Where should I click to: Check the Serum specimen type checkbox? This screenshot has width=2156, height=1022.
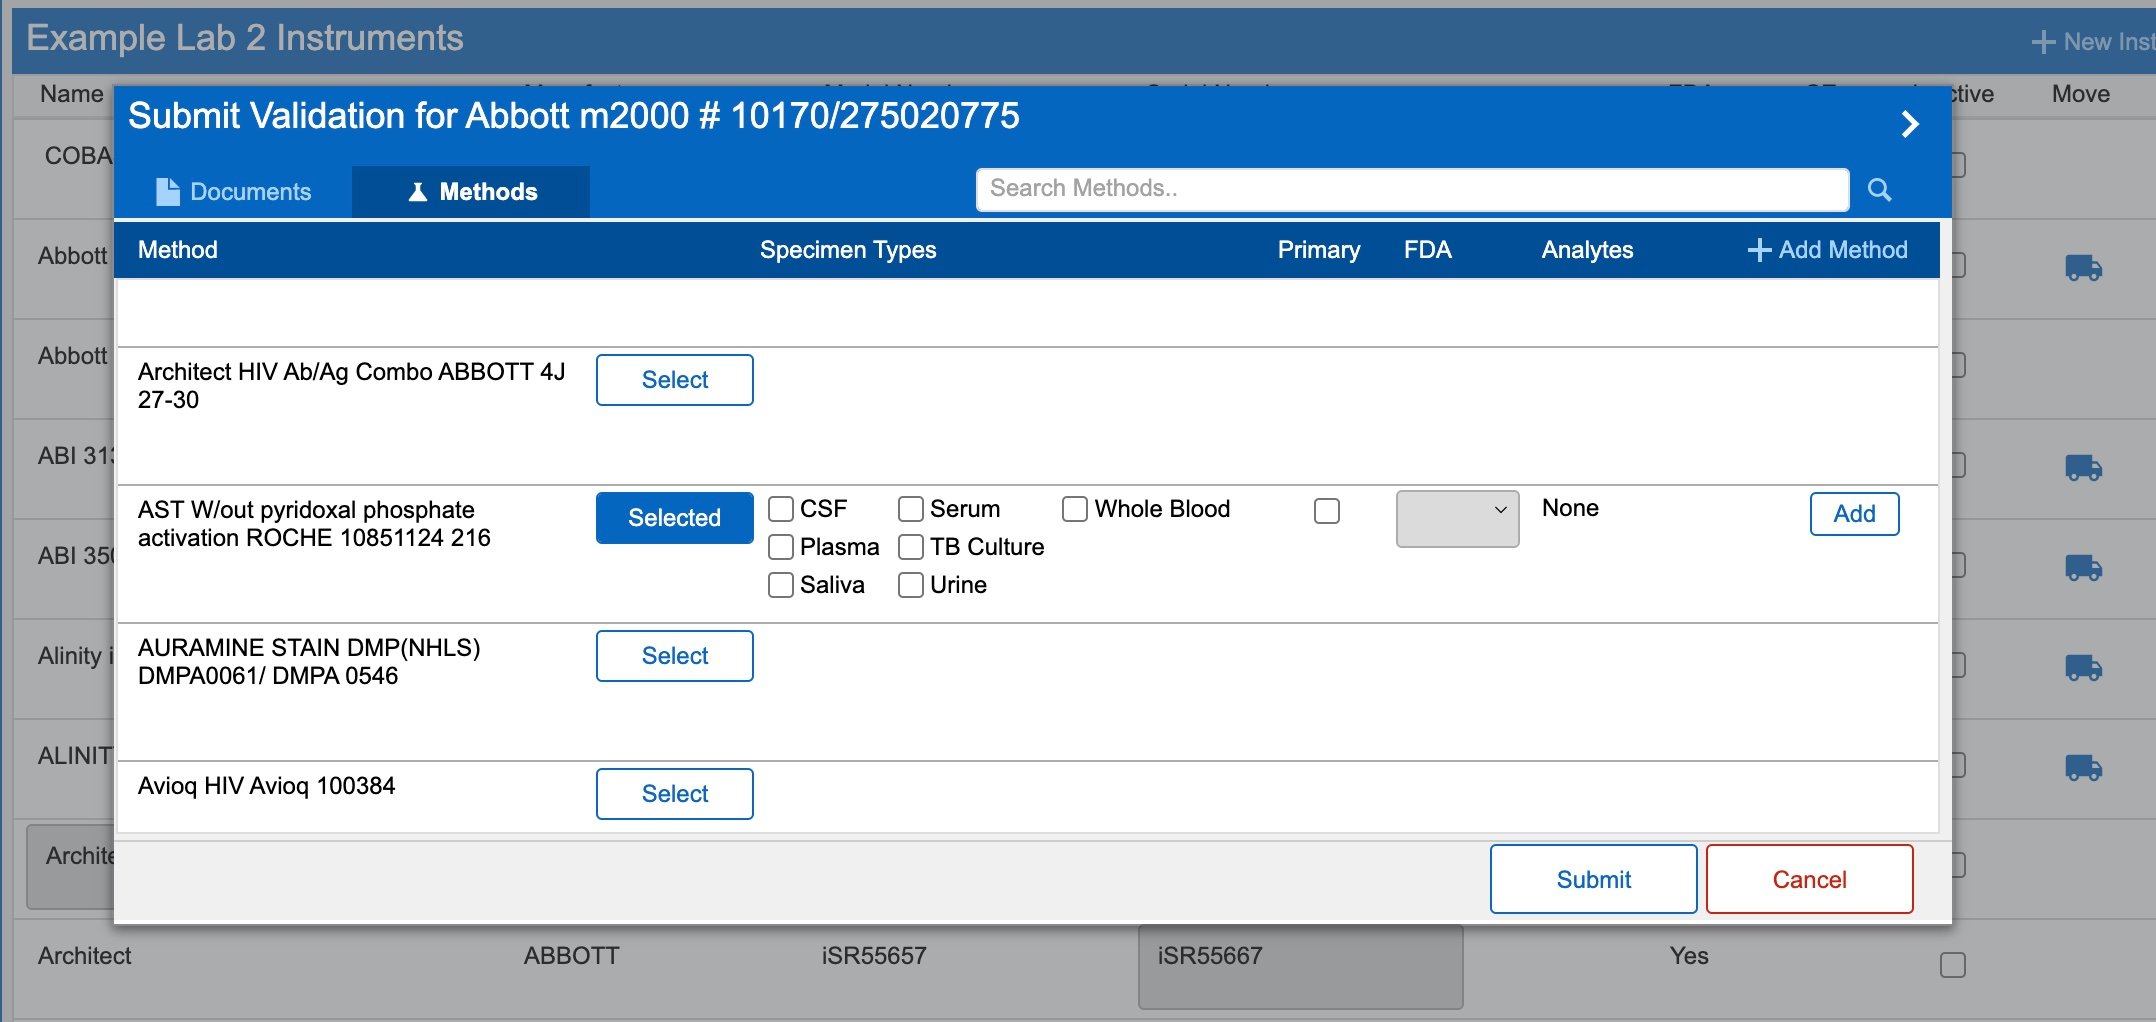click(910, 509)
